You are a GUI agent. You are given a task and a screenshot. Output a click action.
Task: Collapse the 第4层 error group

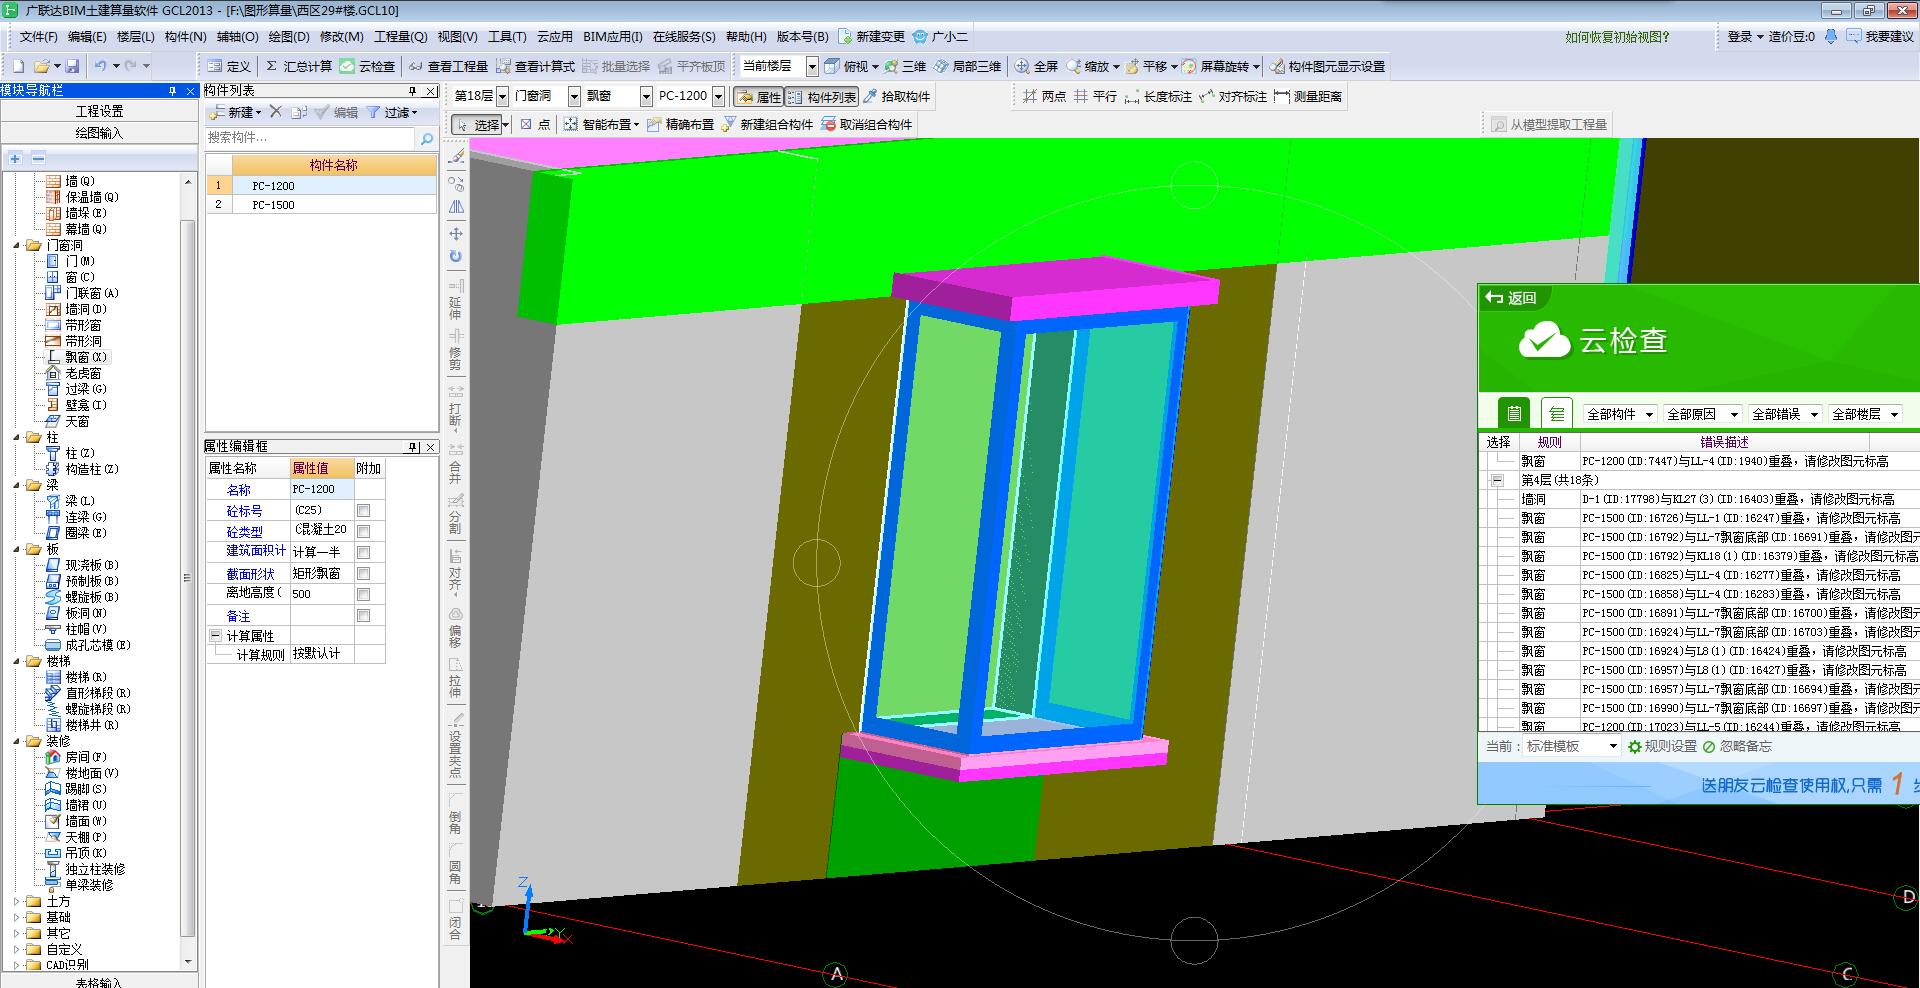(1497, 480)
